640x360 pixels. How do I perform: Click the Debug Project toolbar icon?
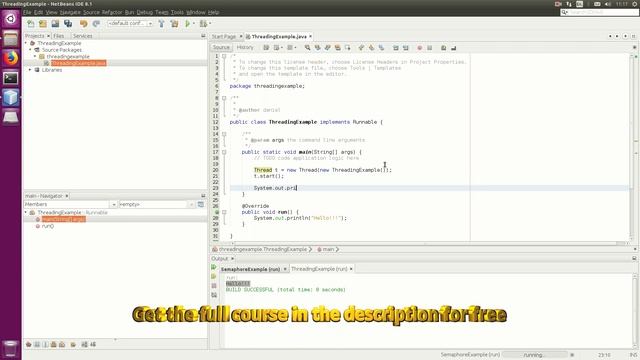click(203, 24)
